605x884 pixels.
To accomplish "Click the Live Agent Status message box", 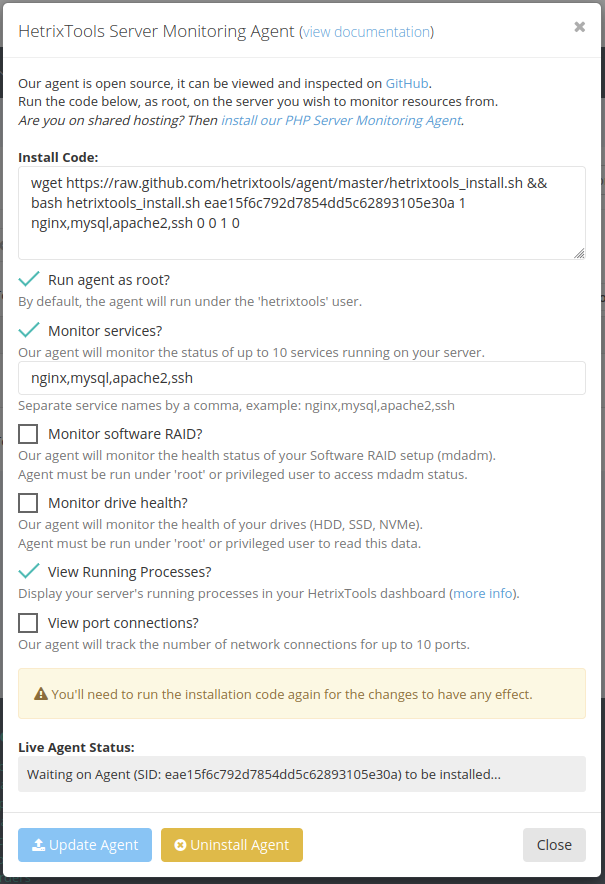I will click(302, 774).
